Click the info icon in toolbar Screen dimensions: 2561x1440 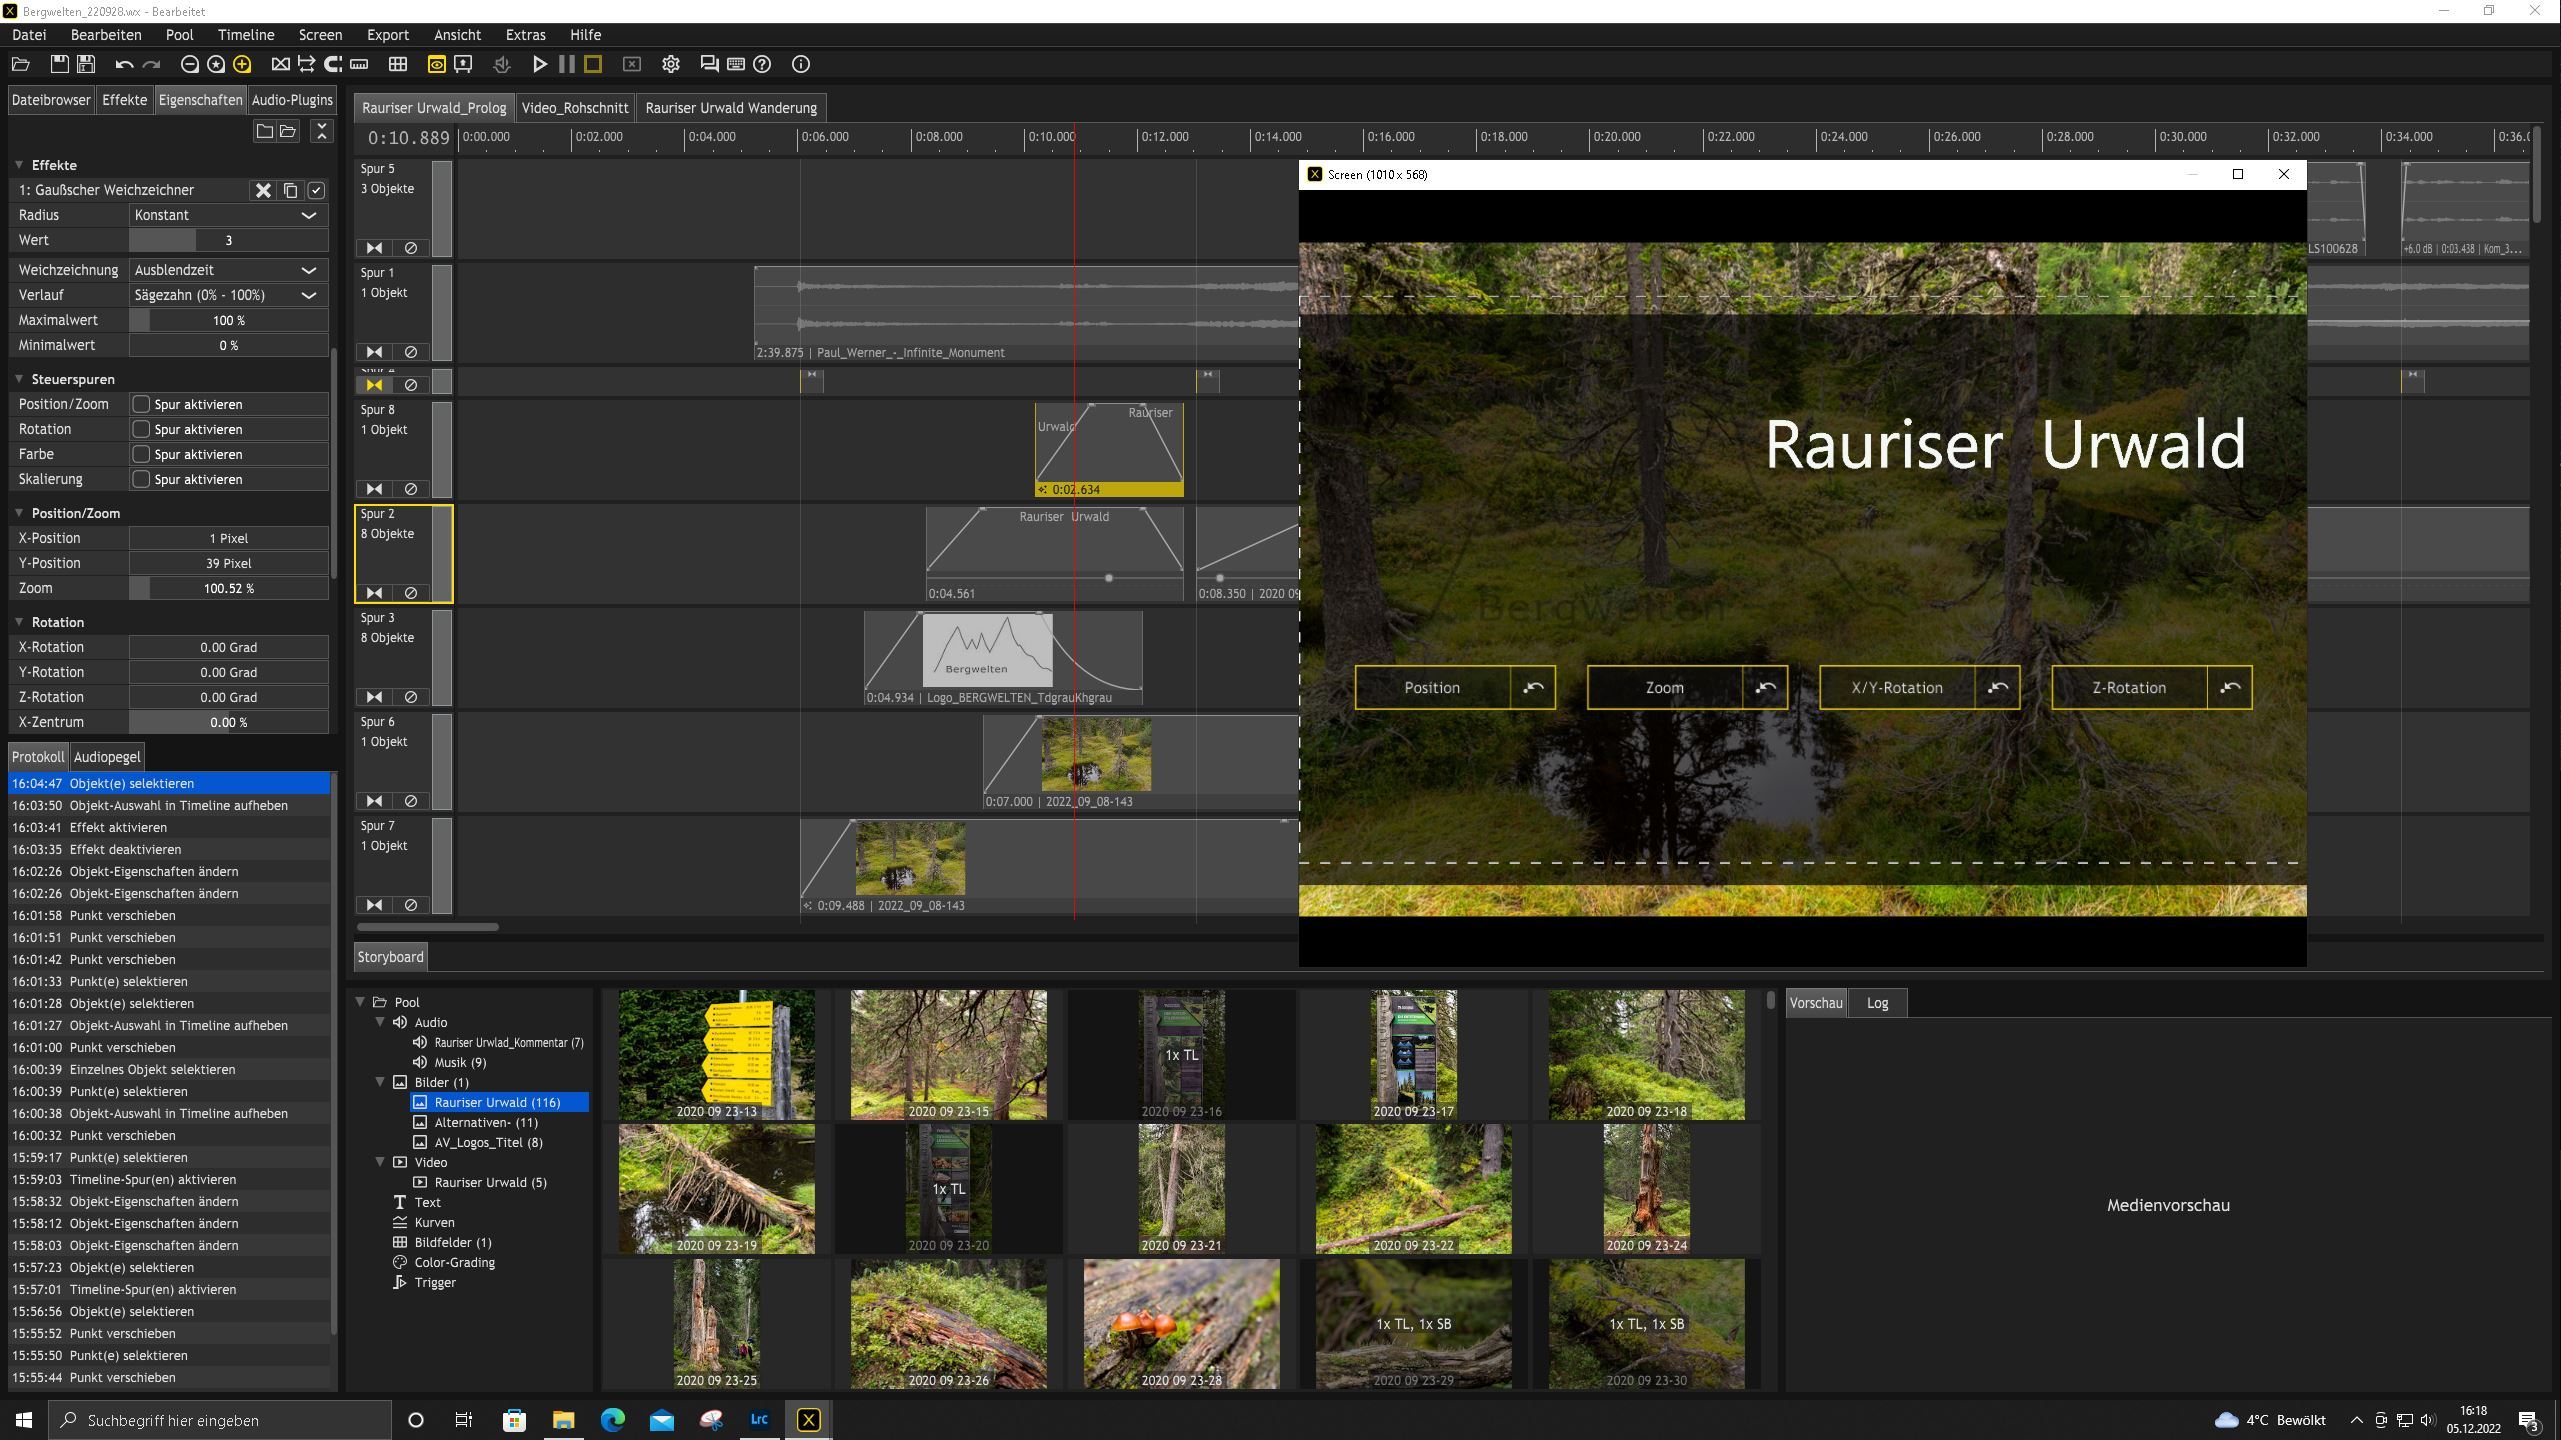pos(801,64)
